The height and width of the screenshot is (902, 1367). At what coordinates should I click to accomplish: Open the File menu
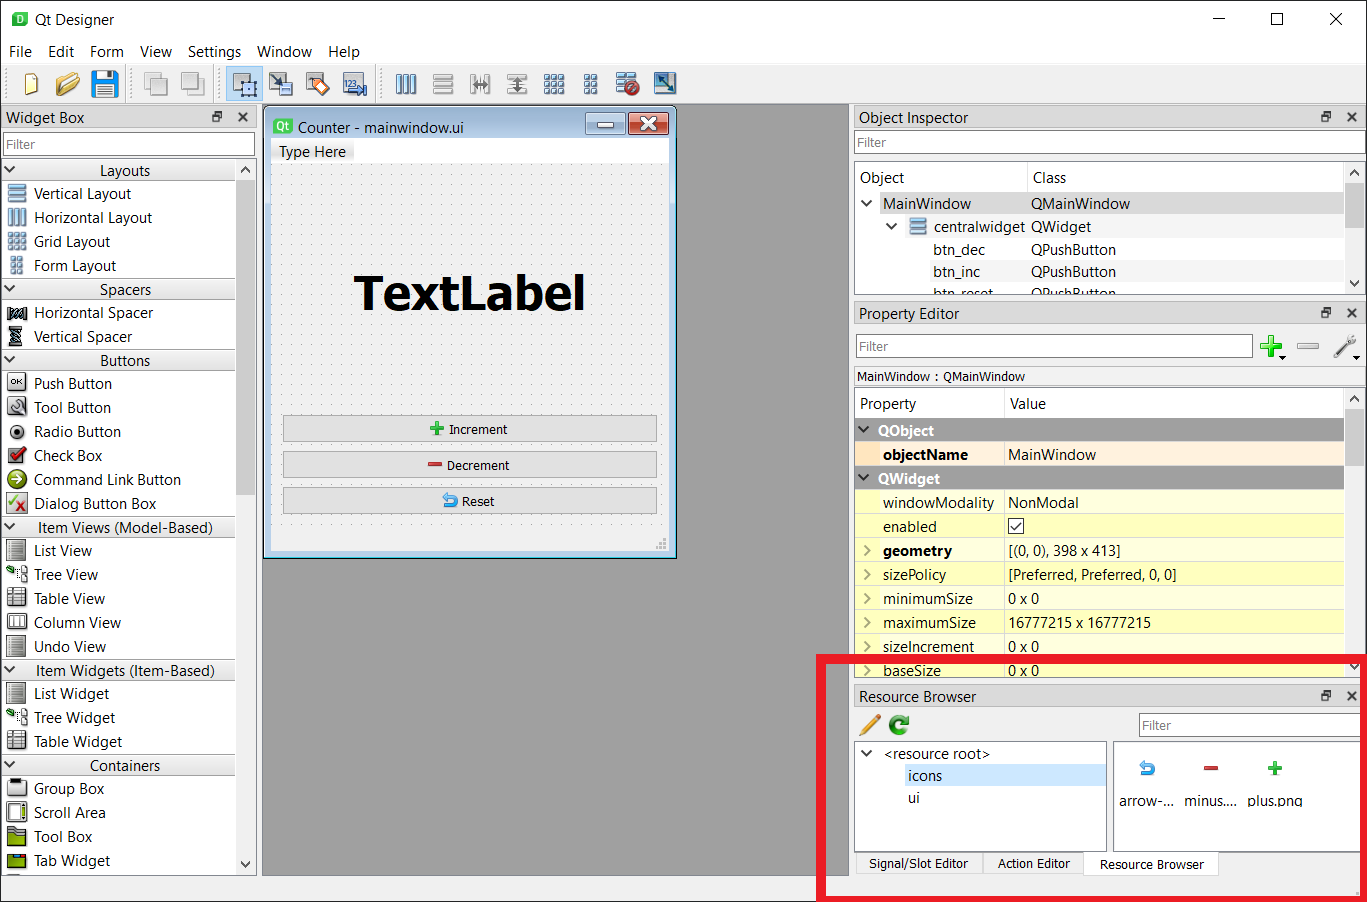(x=20, y=52)
